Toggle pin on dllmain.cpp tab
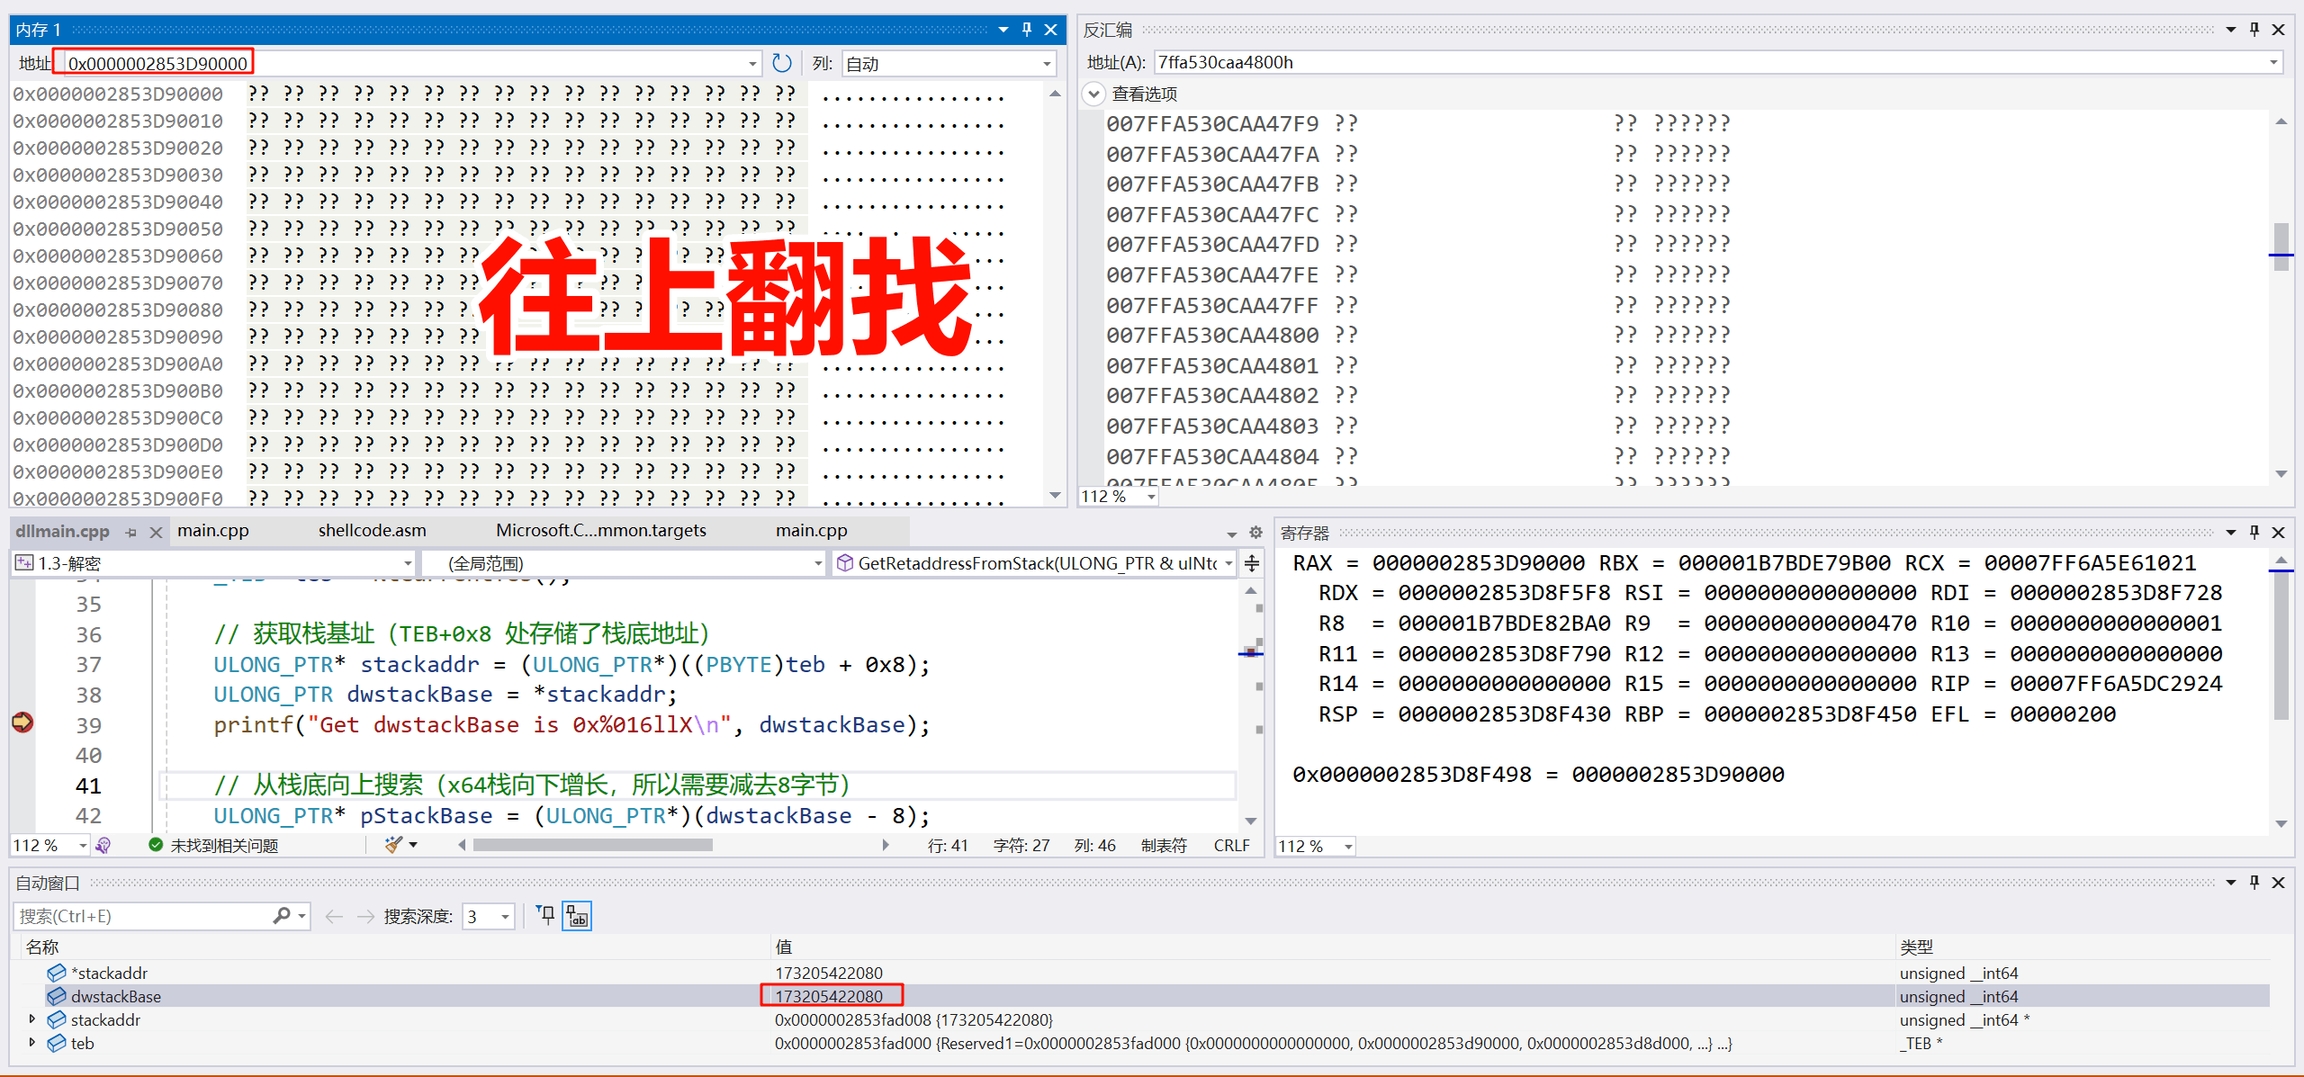The image size is (2304, 1077). click(131, 533)
